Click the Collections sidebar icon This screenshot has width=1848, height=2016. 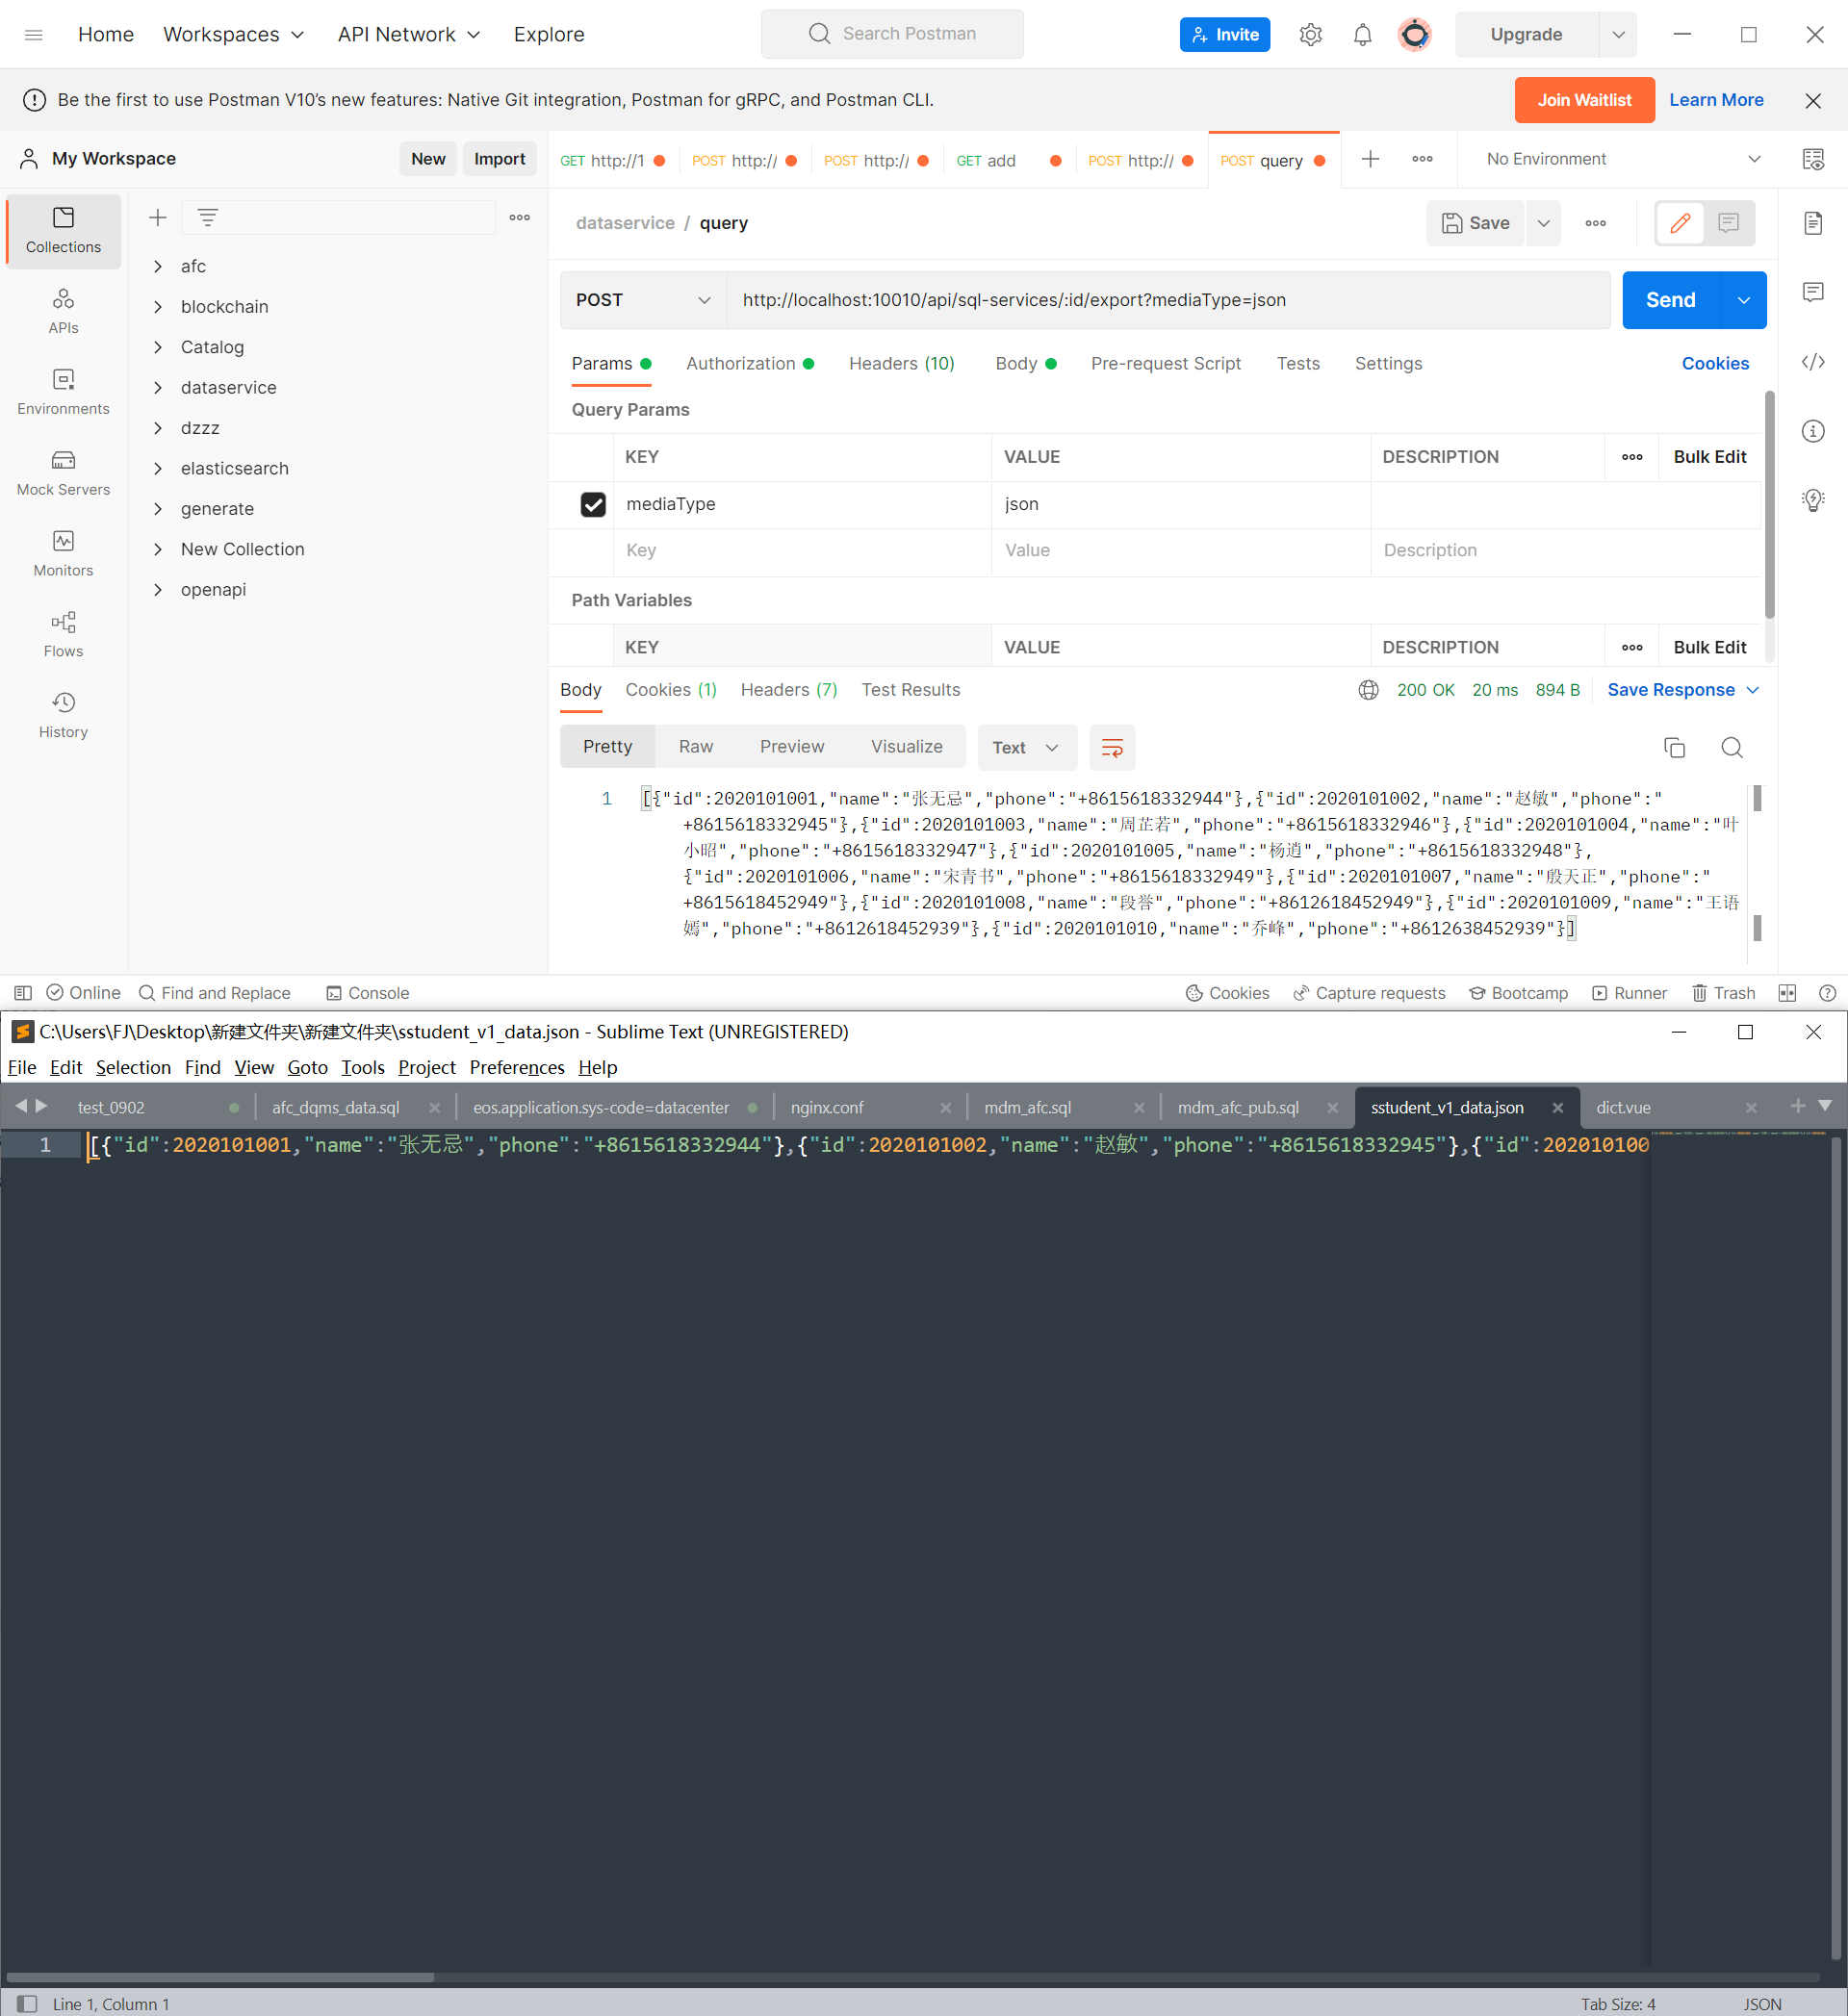(64, 230)
